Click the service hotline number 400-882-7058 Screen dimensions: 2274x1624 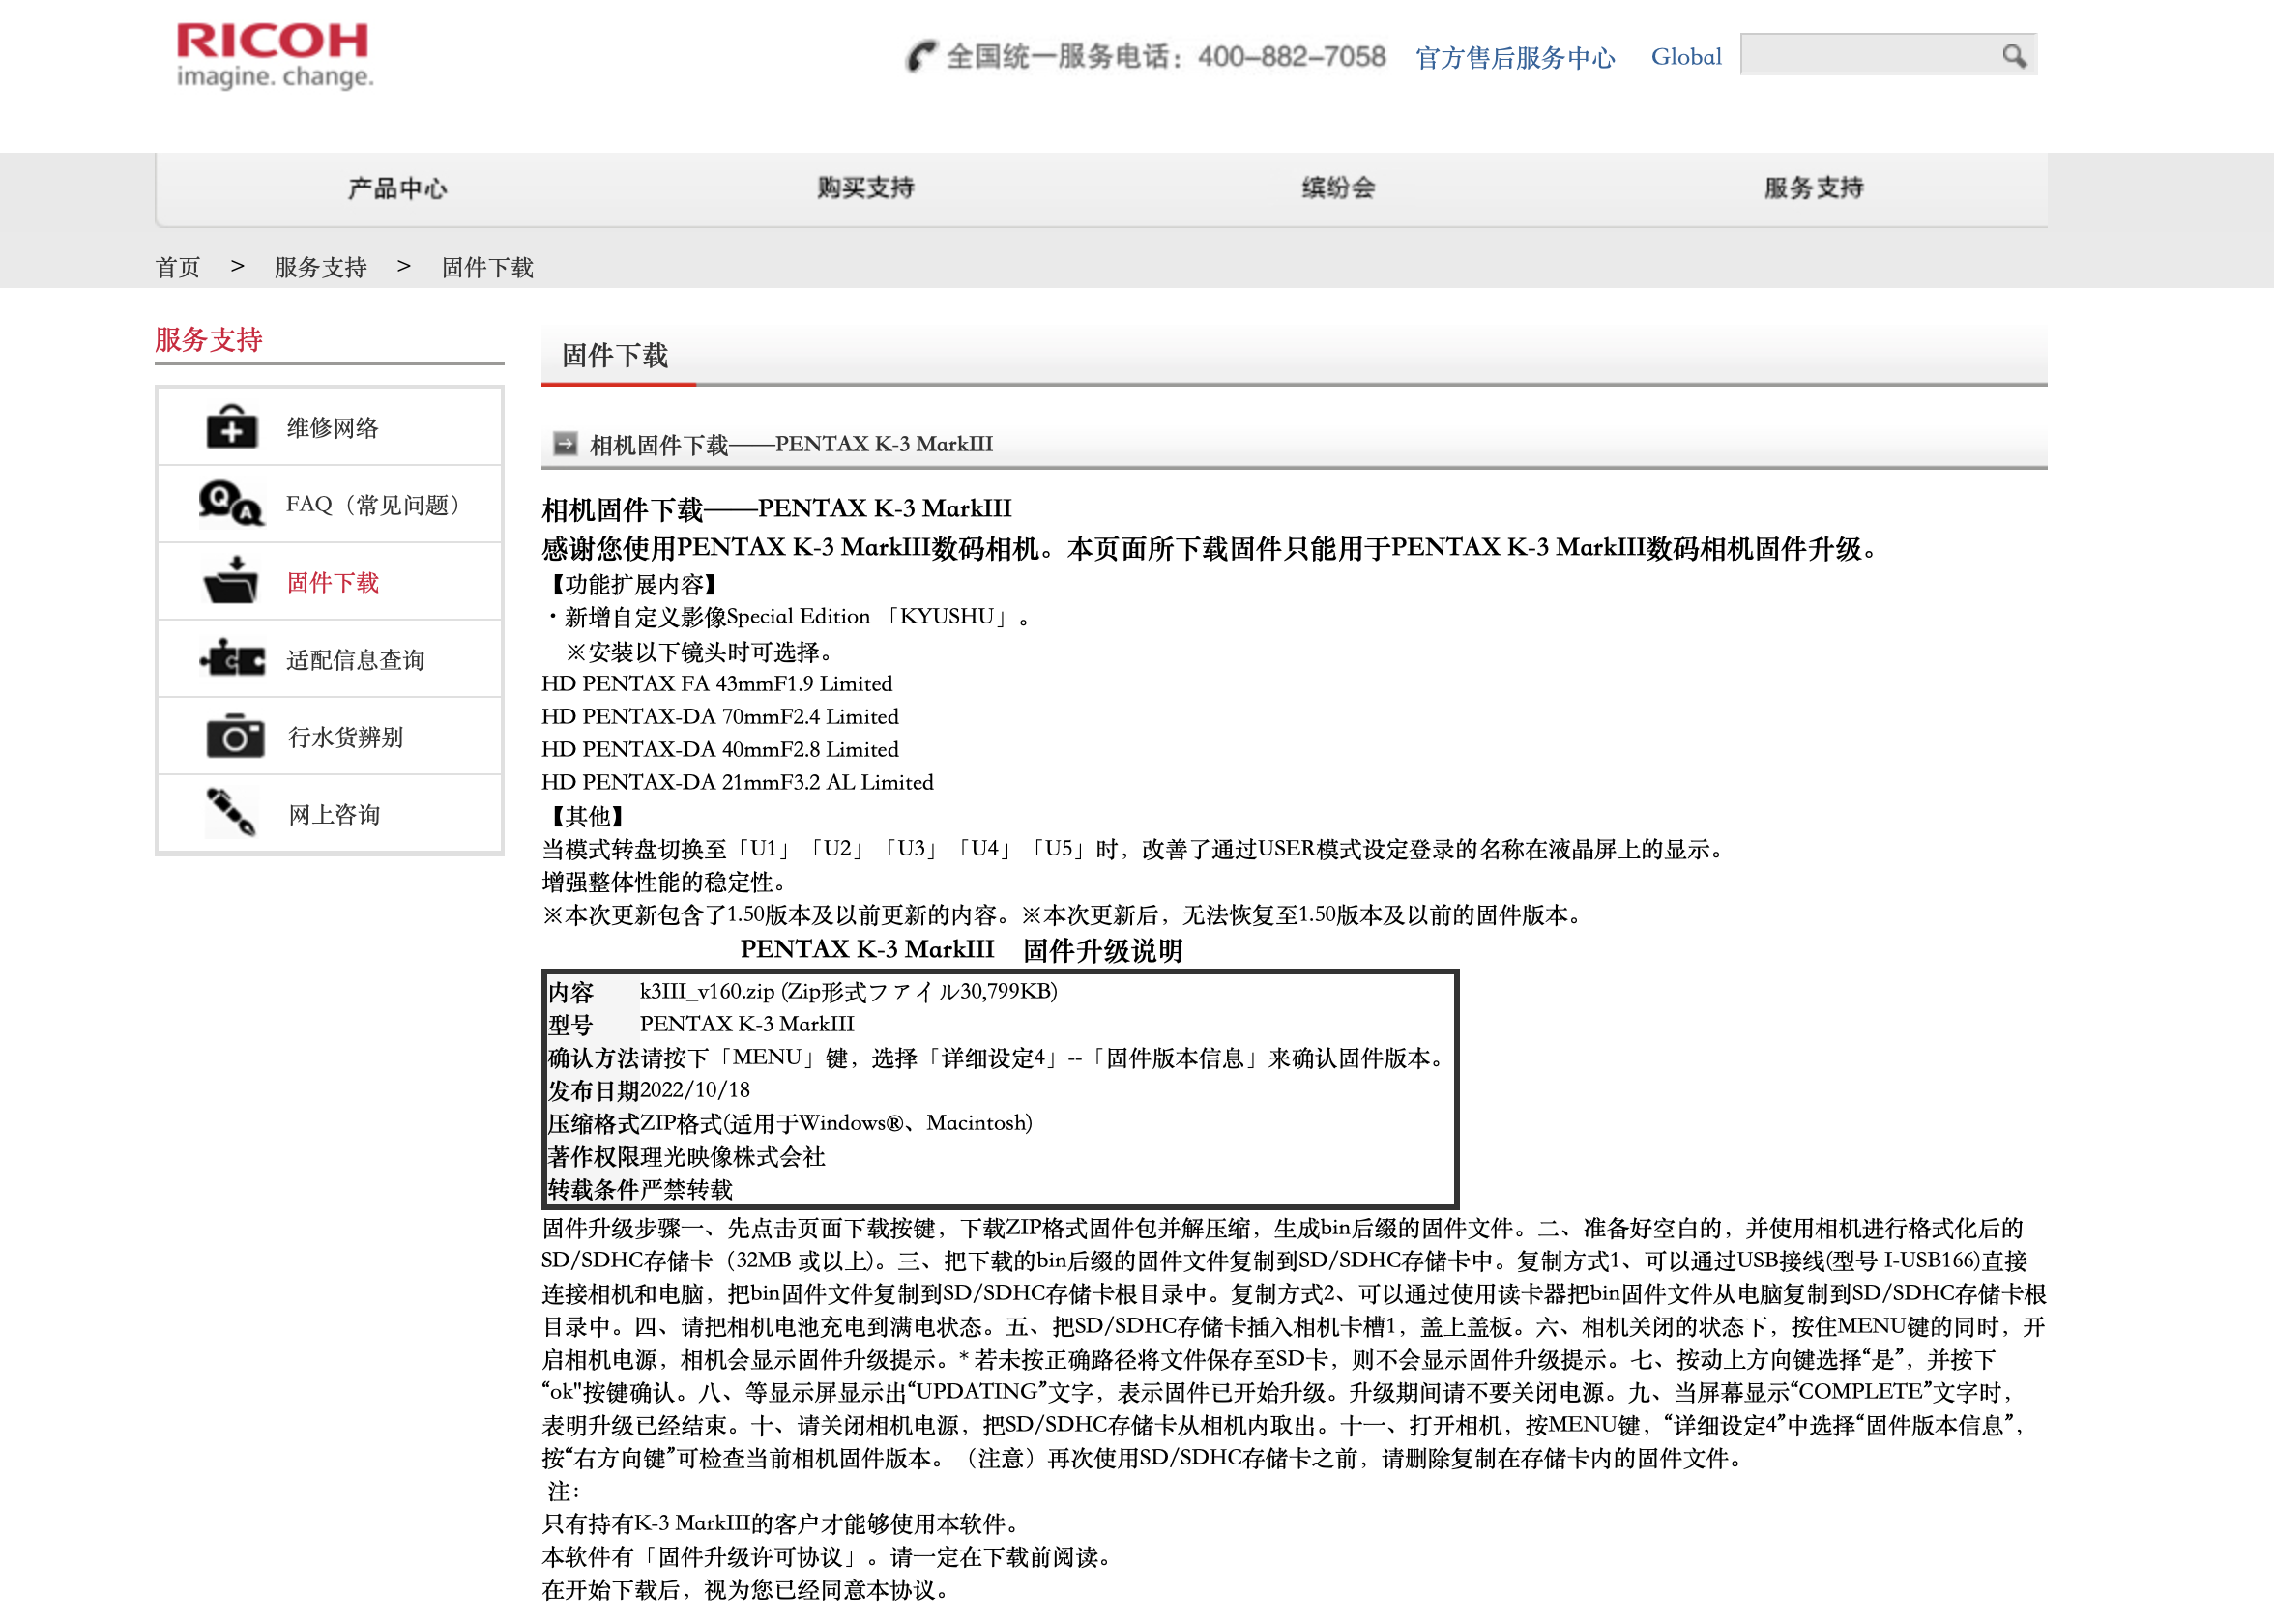pyautogui.click(x=1291, y=57)
